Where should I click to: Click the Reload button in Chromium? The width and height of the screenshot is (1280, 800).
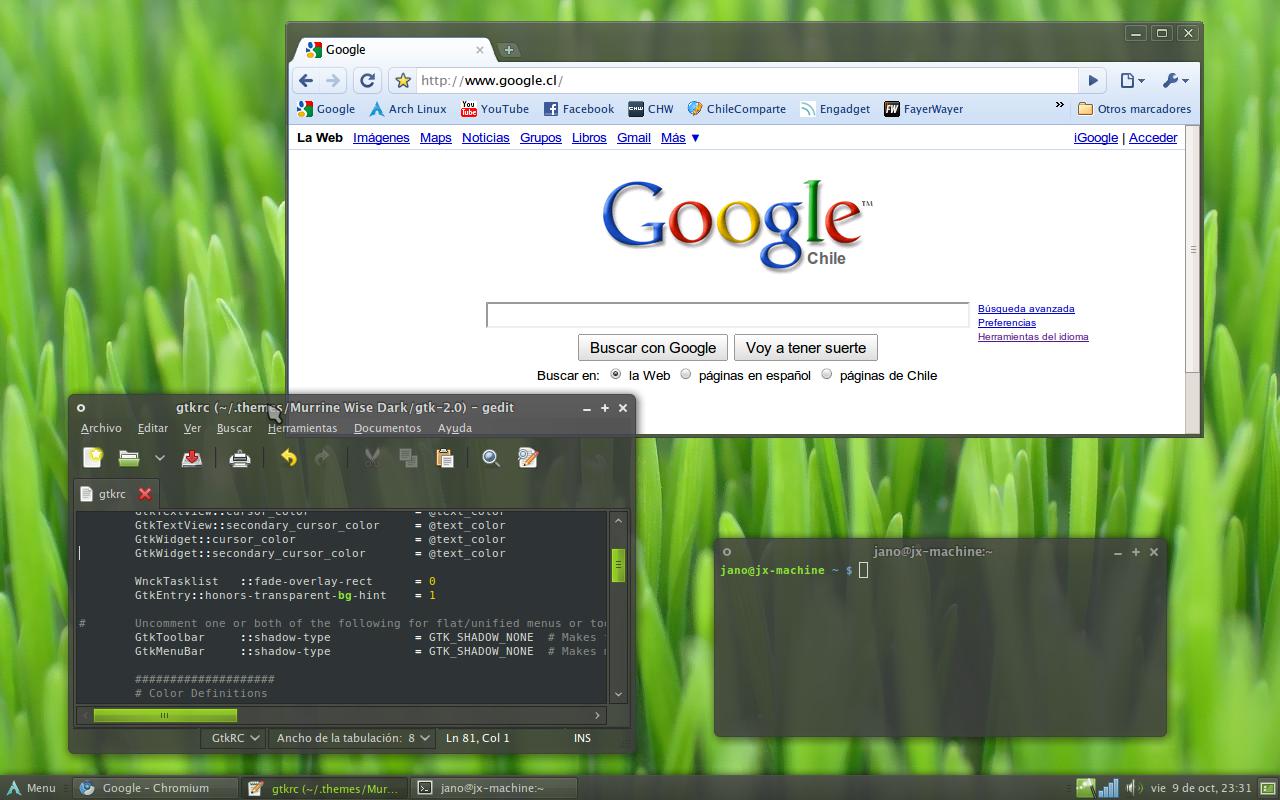[x=367, y=80]
